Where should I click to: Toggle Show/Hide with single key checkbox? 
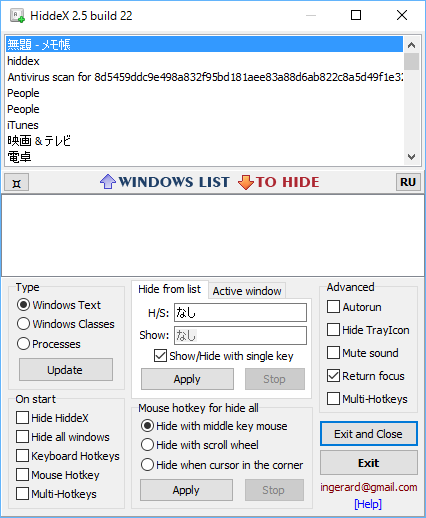point(160,356)
